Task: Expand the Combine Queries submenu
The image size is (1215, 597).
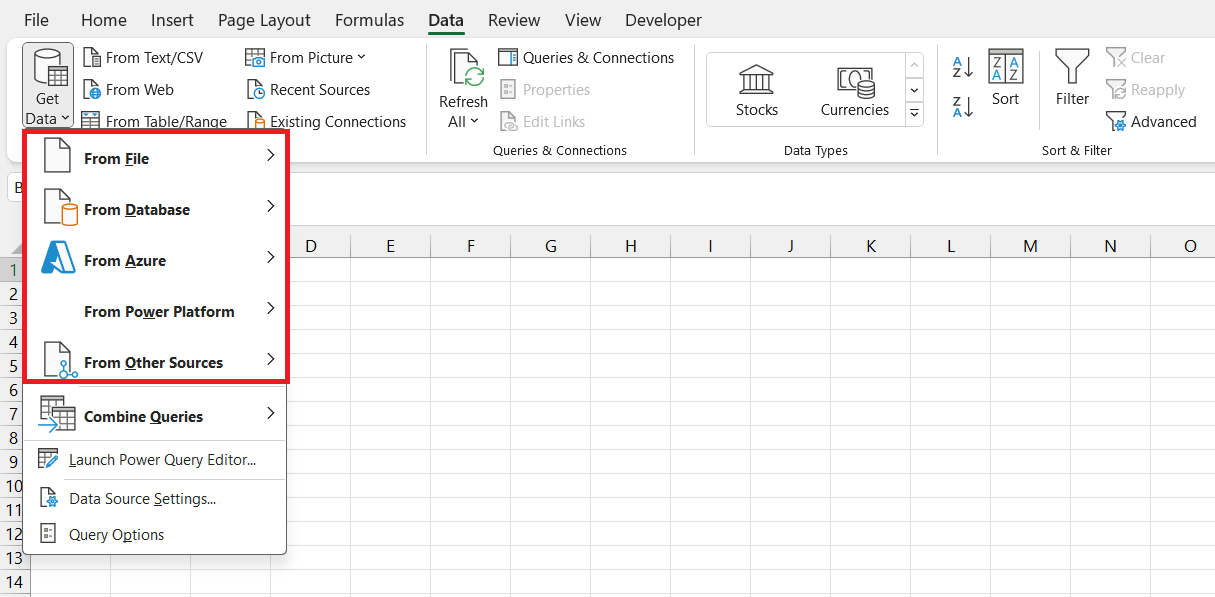Action: [155, 416]
